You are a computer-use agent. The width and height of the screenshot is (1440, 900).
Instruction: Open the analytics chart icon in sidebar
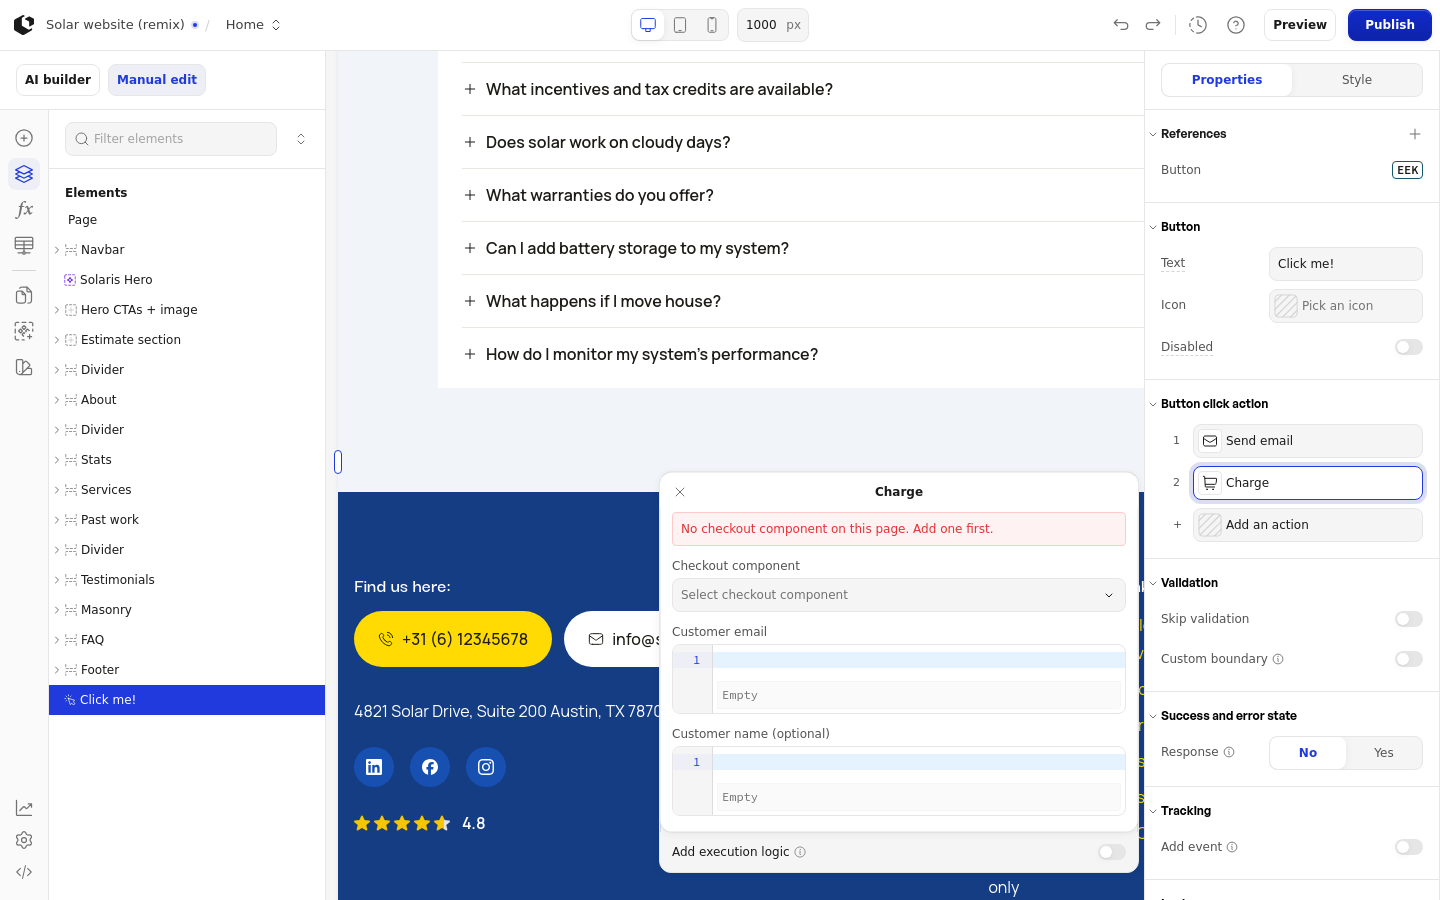(24, 808)
